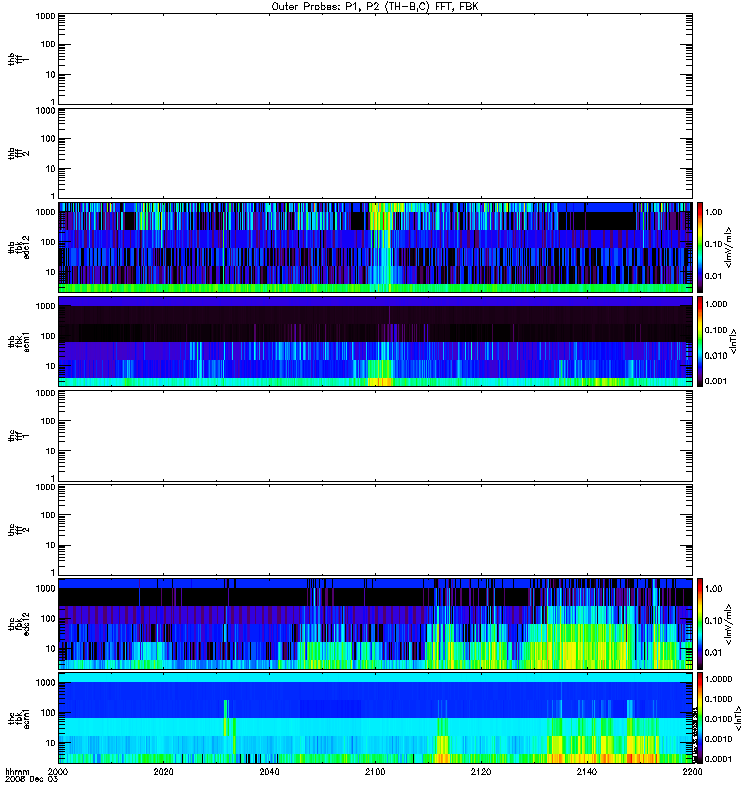Click the thc fbk edc12 mV/m color bar

pos(700,624)
